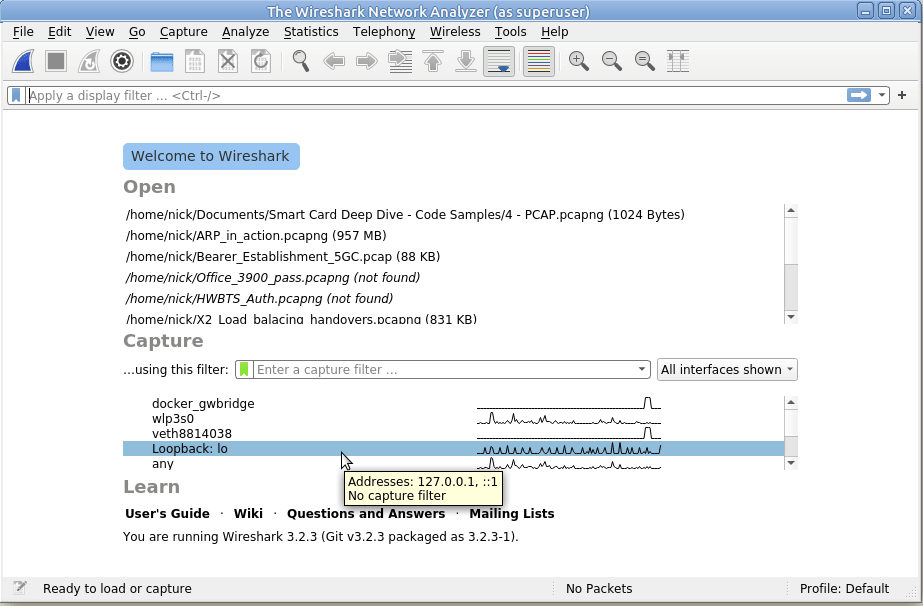This screenshot has height=606, width=923.
Task: Zoom in the main window text
Action: tap(579, 61)
